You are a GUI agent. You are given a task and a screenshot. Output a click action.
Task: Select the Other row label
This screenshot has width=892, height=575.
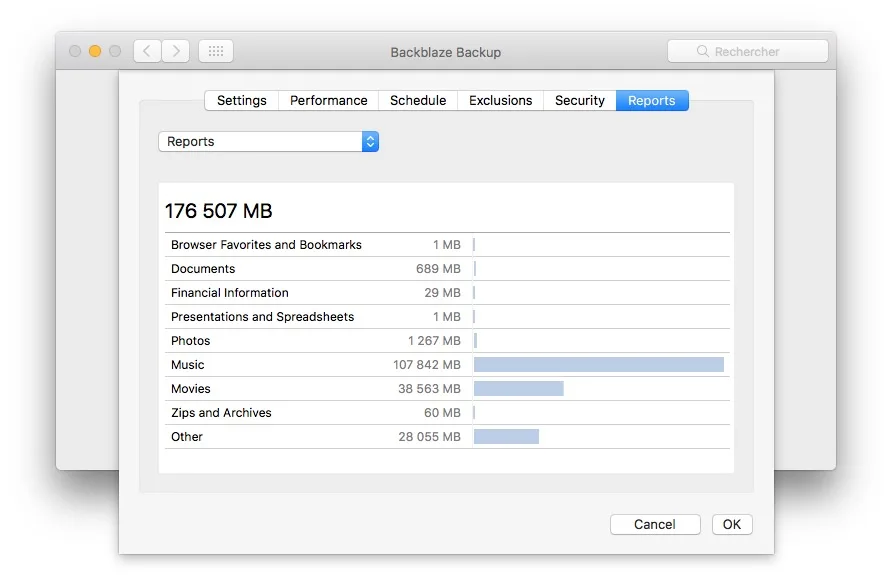pos(187,437)
